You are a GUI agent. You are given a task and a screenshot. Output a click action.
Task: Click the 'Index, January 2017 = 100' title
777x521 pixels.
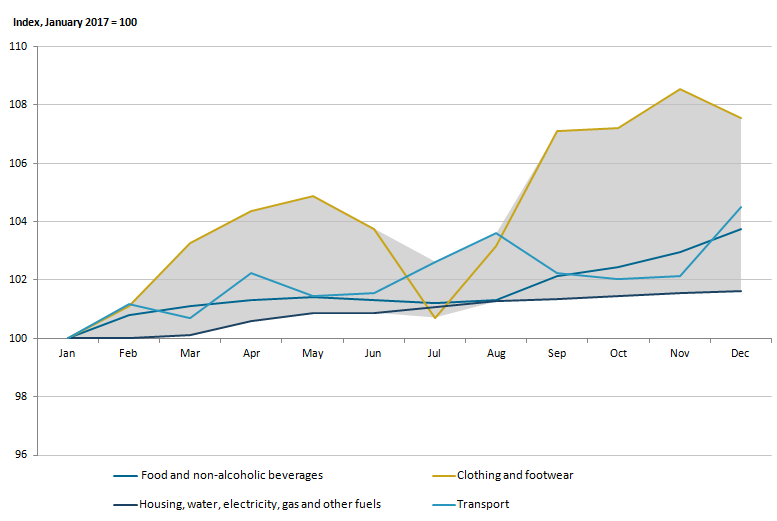pos(75,21)
